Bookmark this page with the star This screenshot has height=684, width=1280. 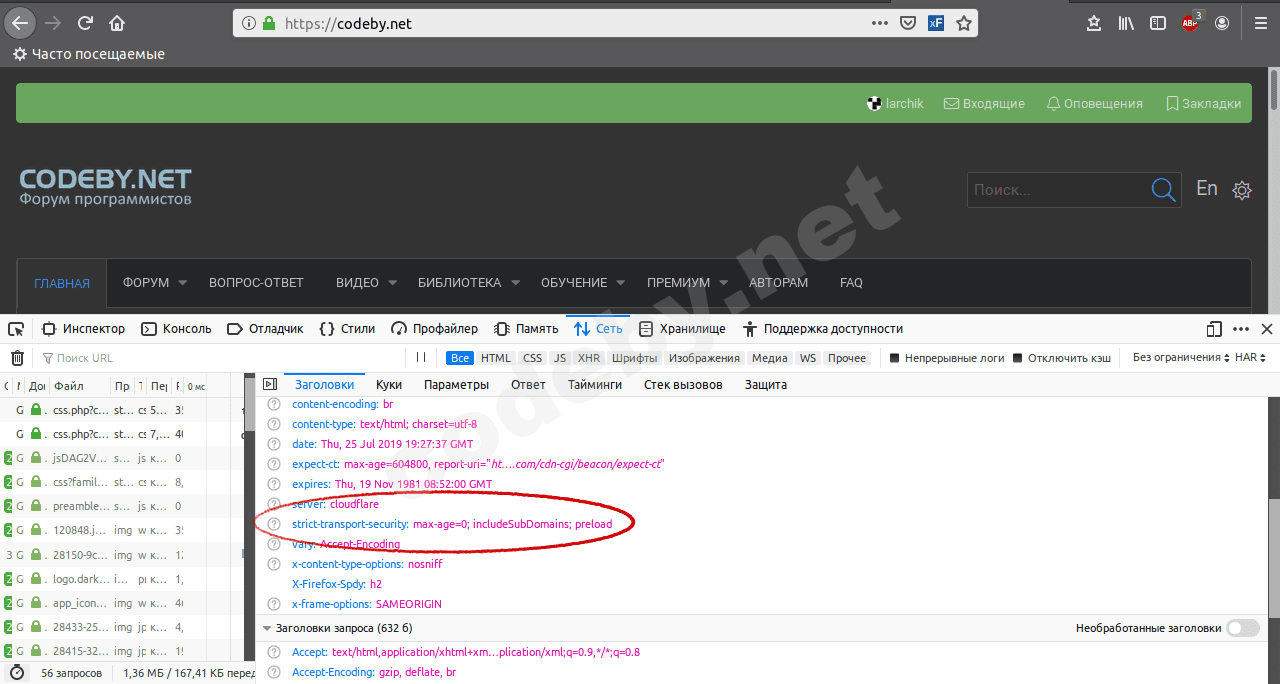[x=964, y=23]
